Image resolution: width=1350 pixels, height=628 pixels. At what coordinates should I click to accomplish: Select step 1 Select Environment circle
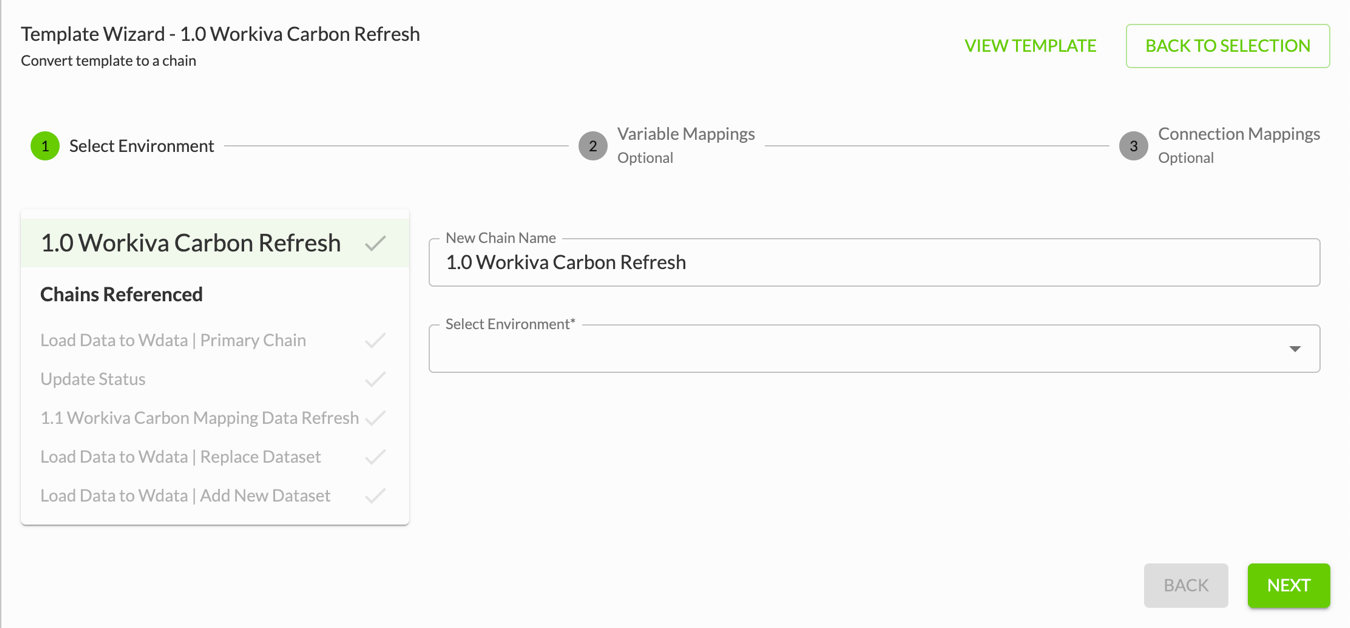[x=45, y=146]
